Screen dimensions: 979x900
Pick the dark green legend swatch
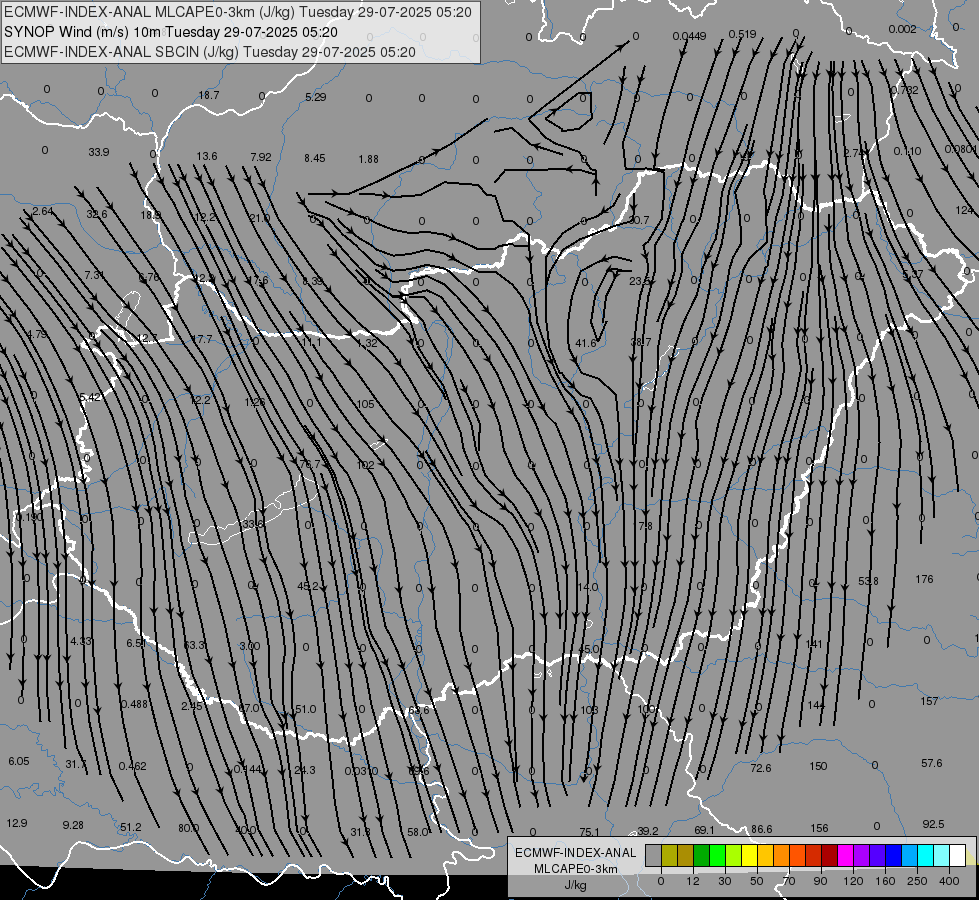coord(701,856)
